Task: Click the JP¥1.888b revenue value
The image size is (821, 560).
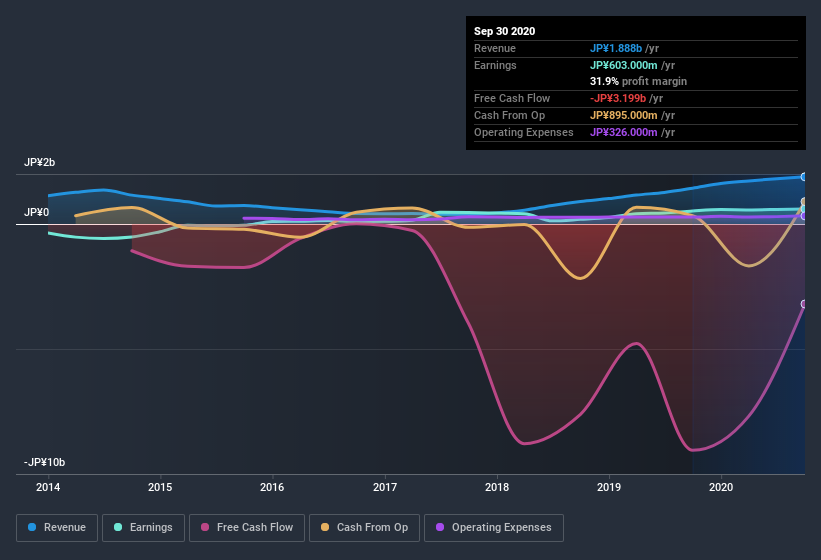Action: 616,48
